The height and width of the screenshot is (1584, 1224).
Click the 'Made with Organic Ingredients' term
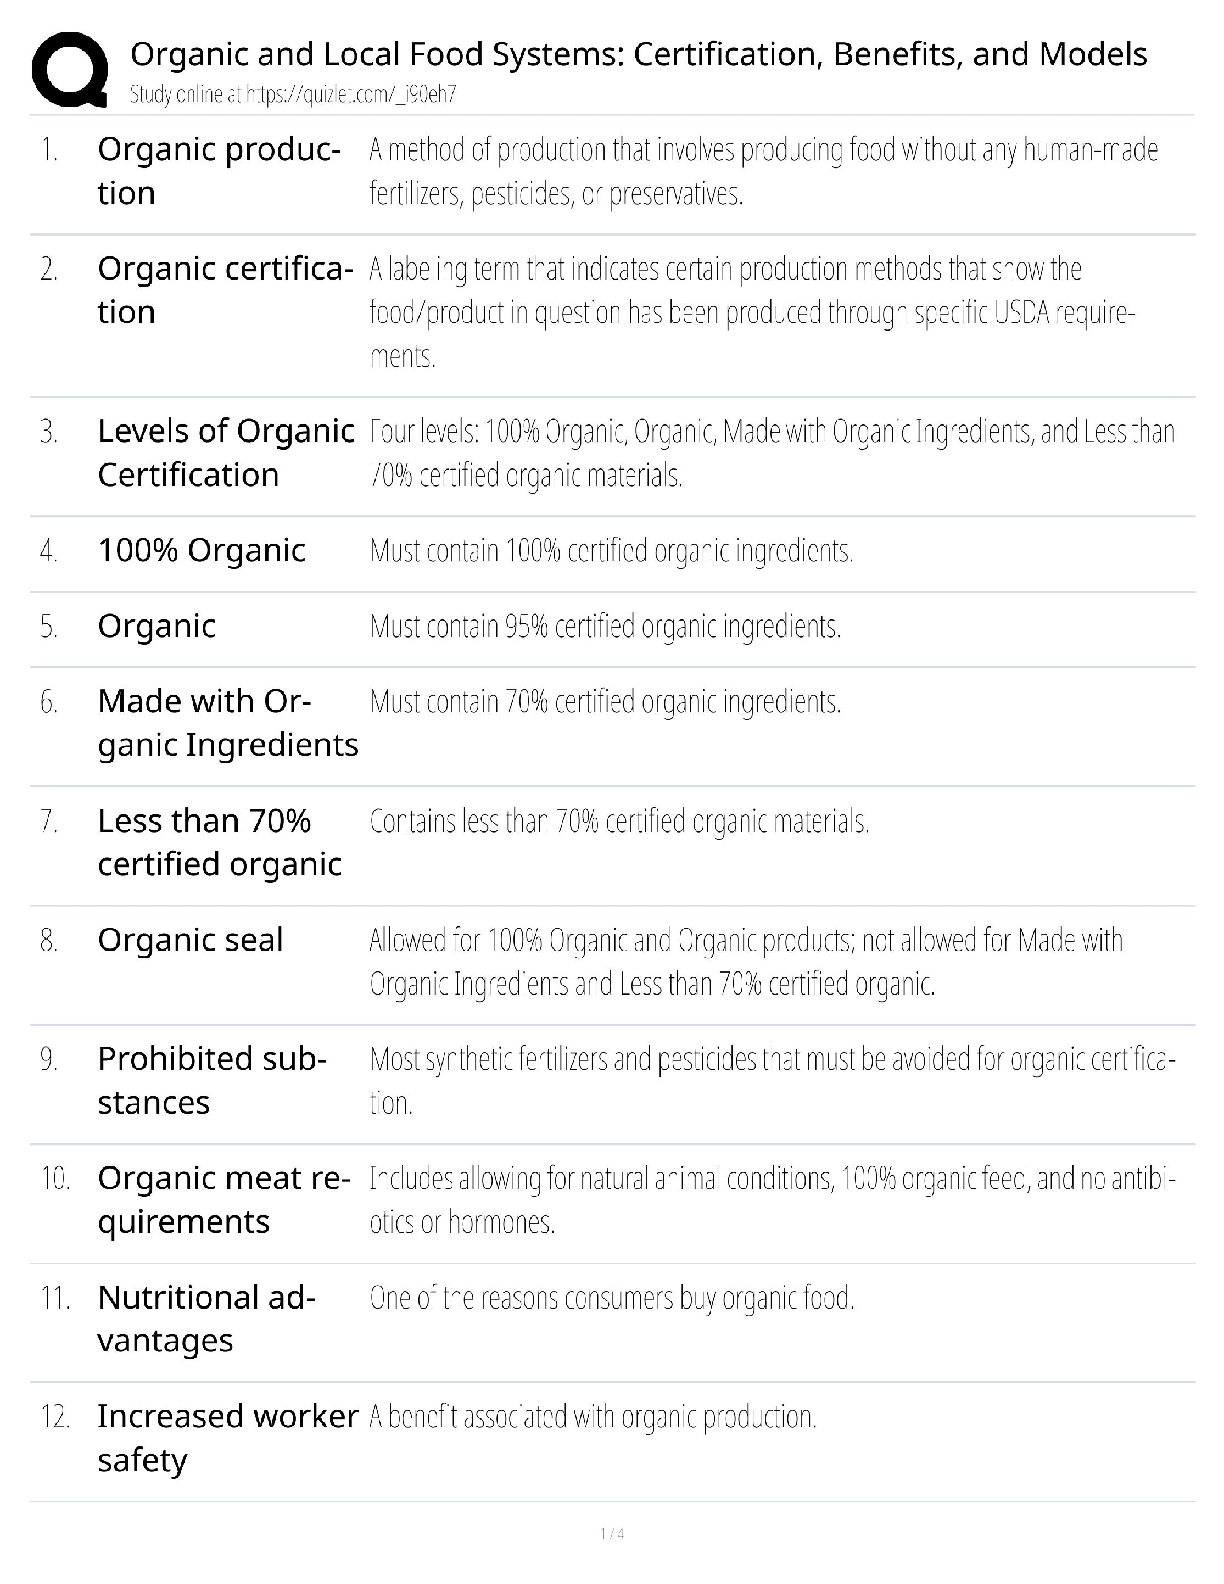tap(227, 723)
